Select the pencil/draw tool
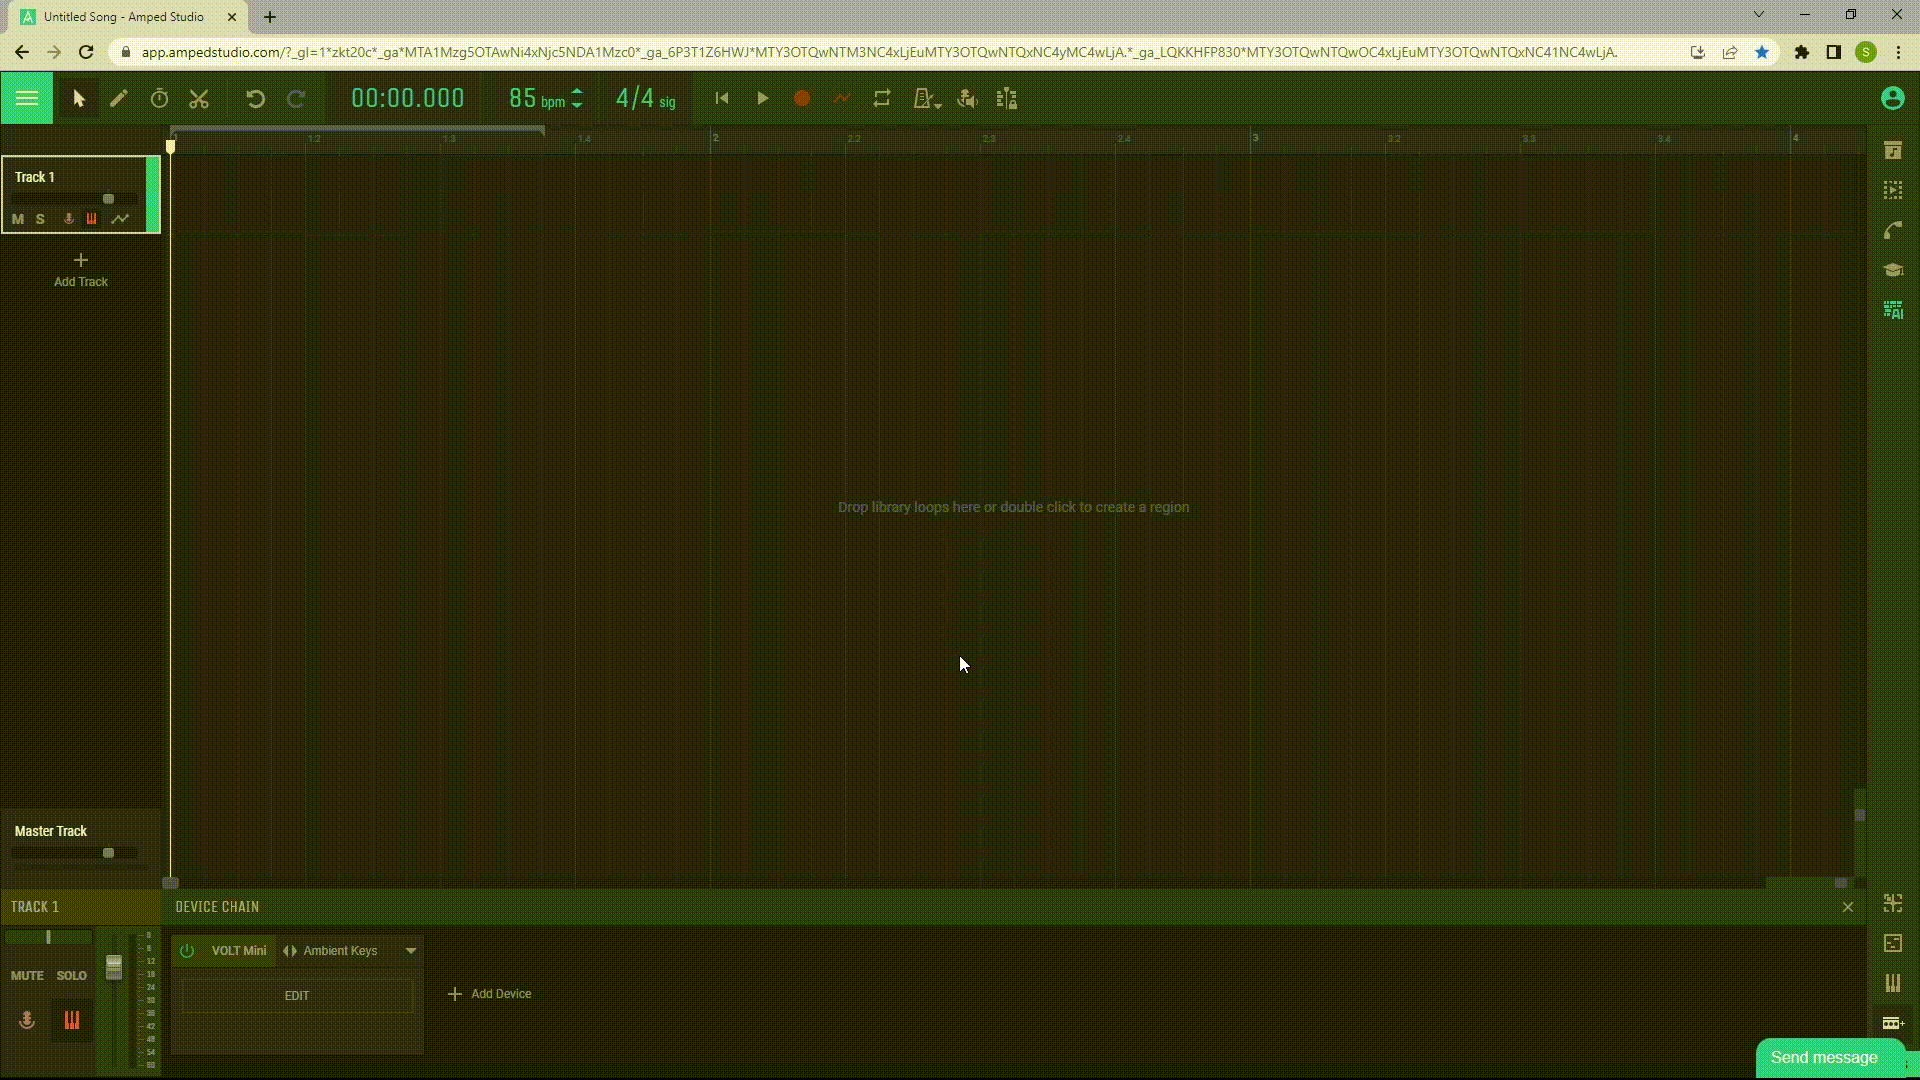 [117, 99]
